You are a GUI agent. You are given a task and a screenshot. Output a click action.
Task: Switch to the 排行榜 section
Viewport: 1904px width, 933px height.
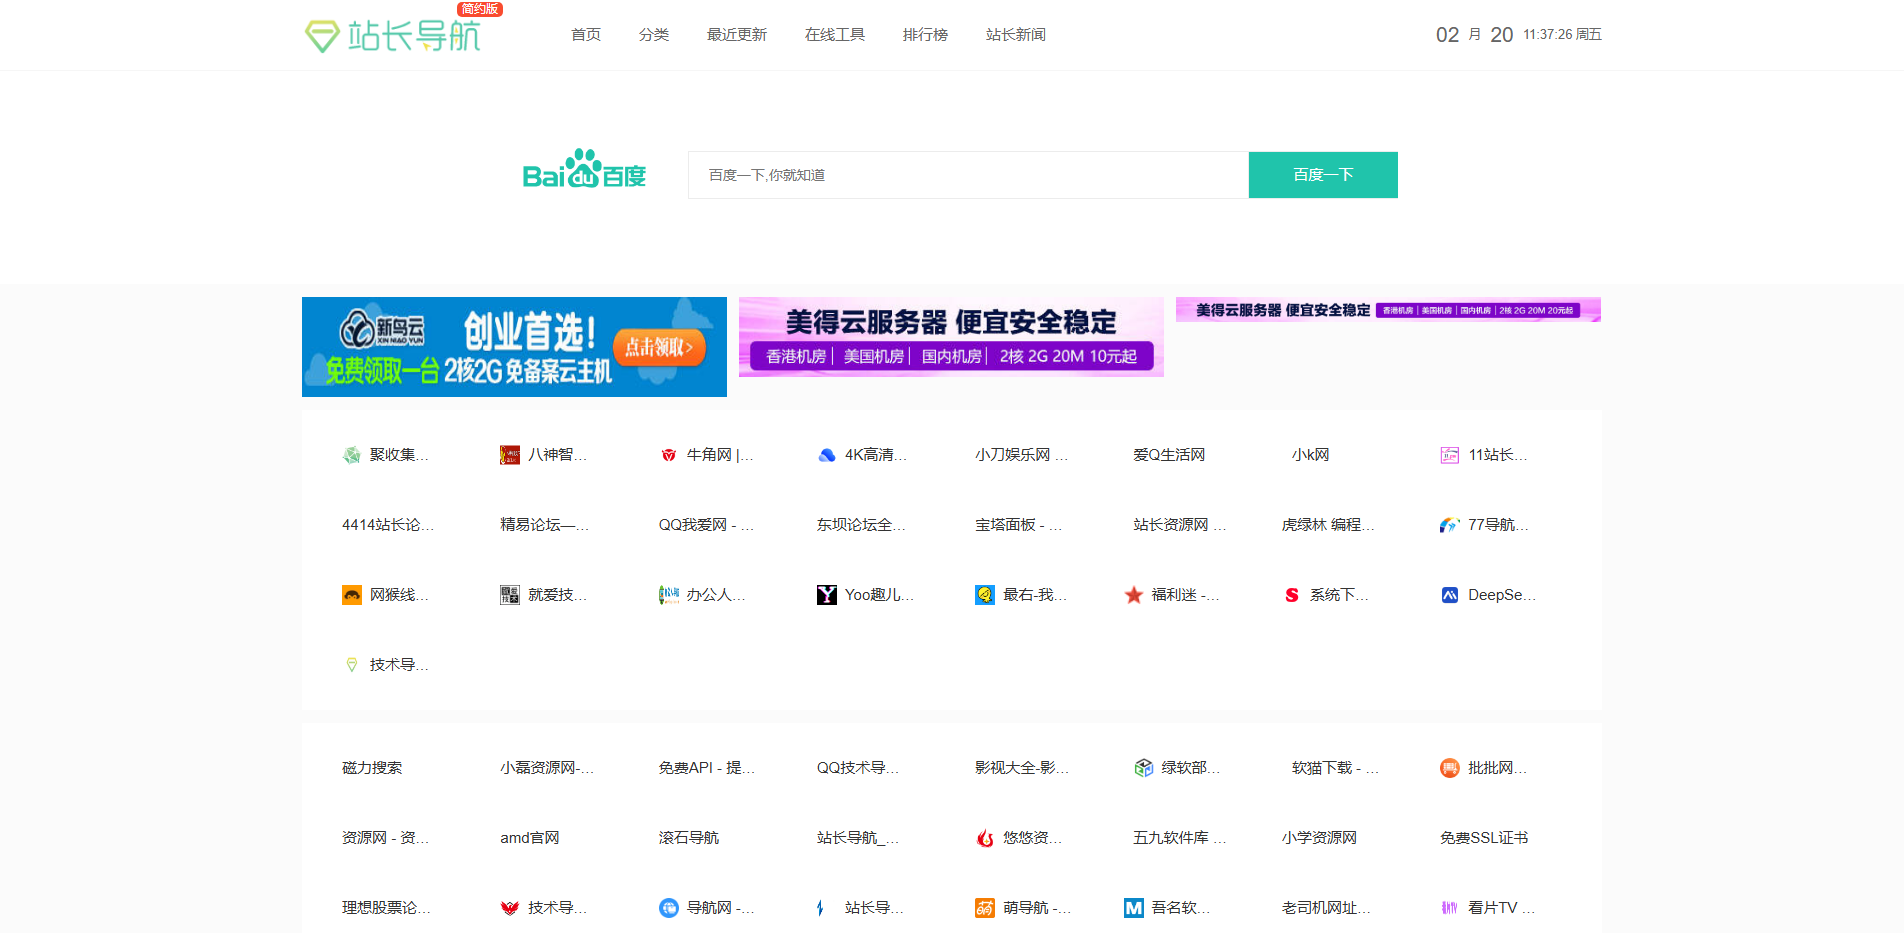point(924,34)
